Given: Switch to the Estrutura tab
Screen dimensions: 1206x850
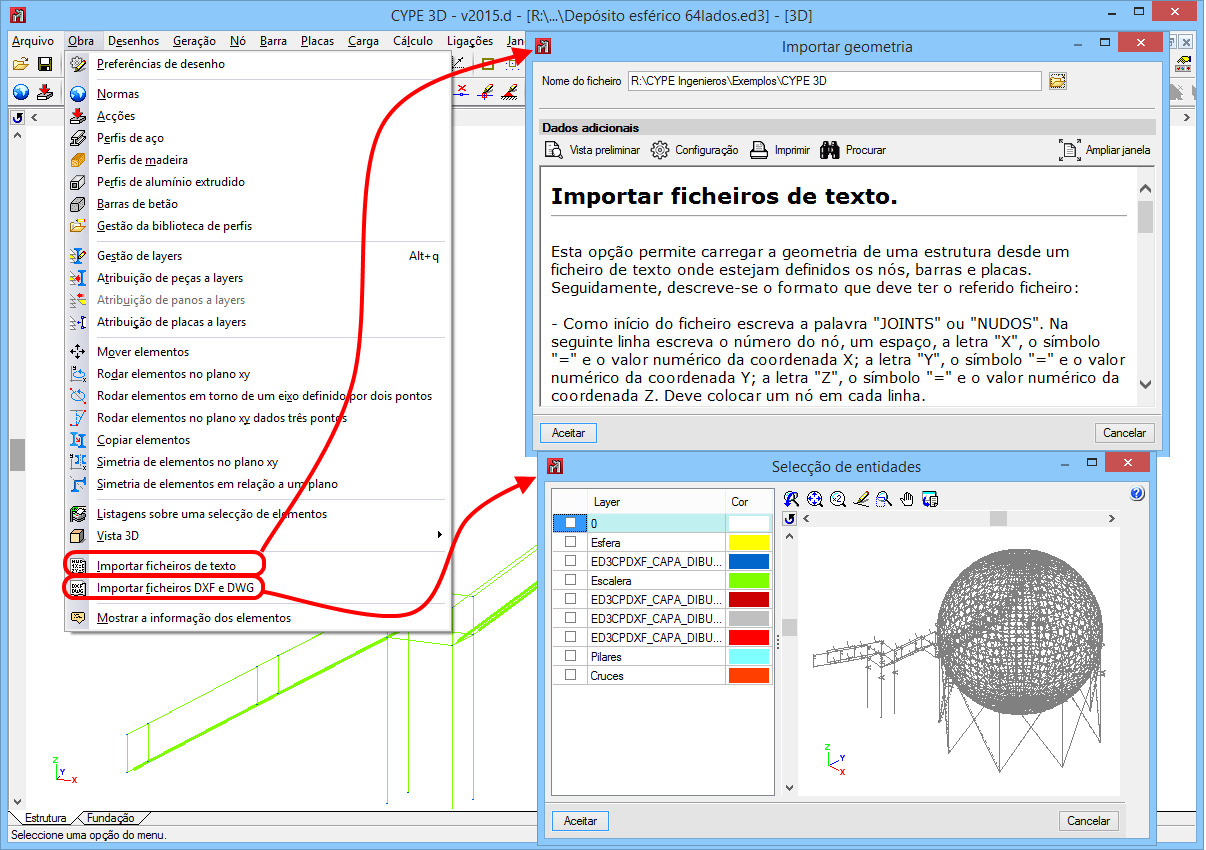Looking at the screenshot, I should tap(46, 818).
